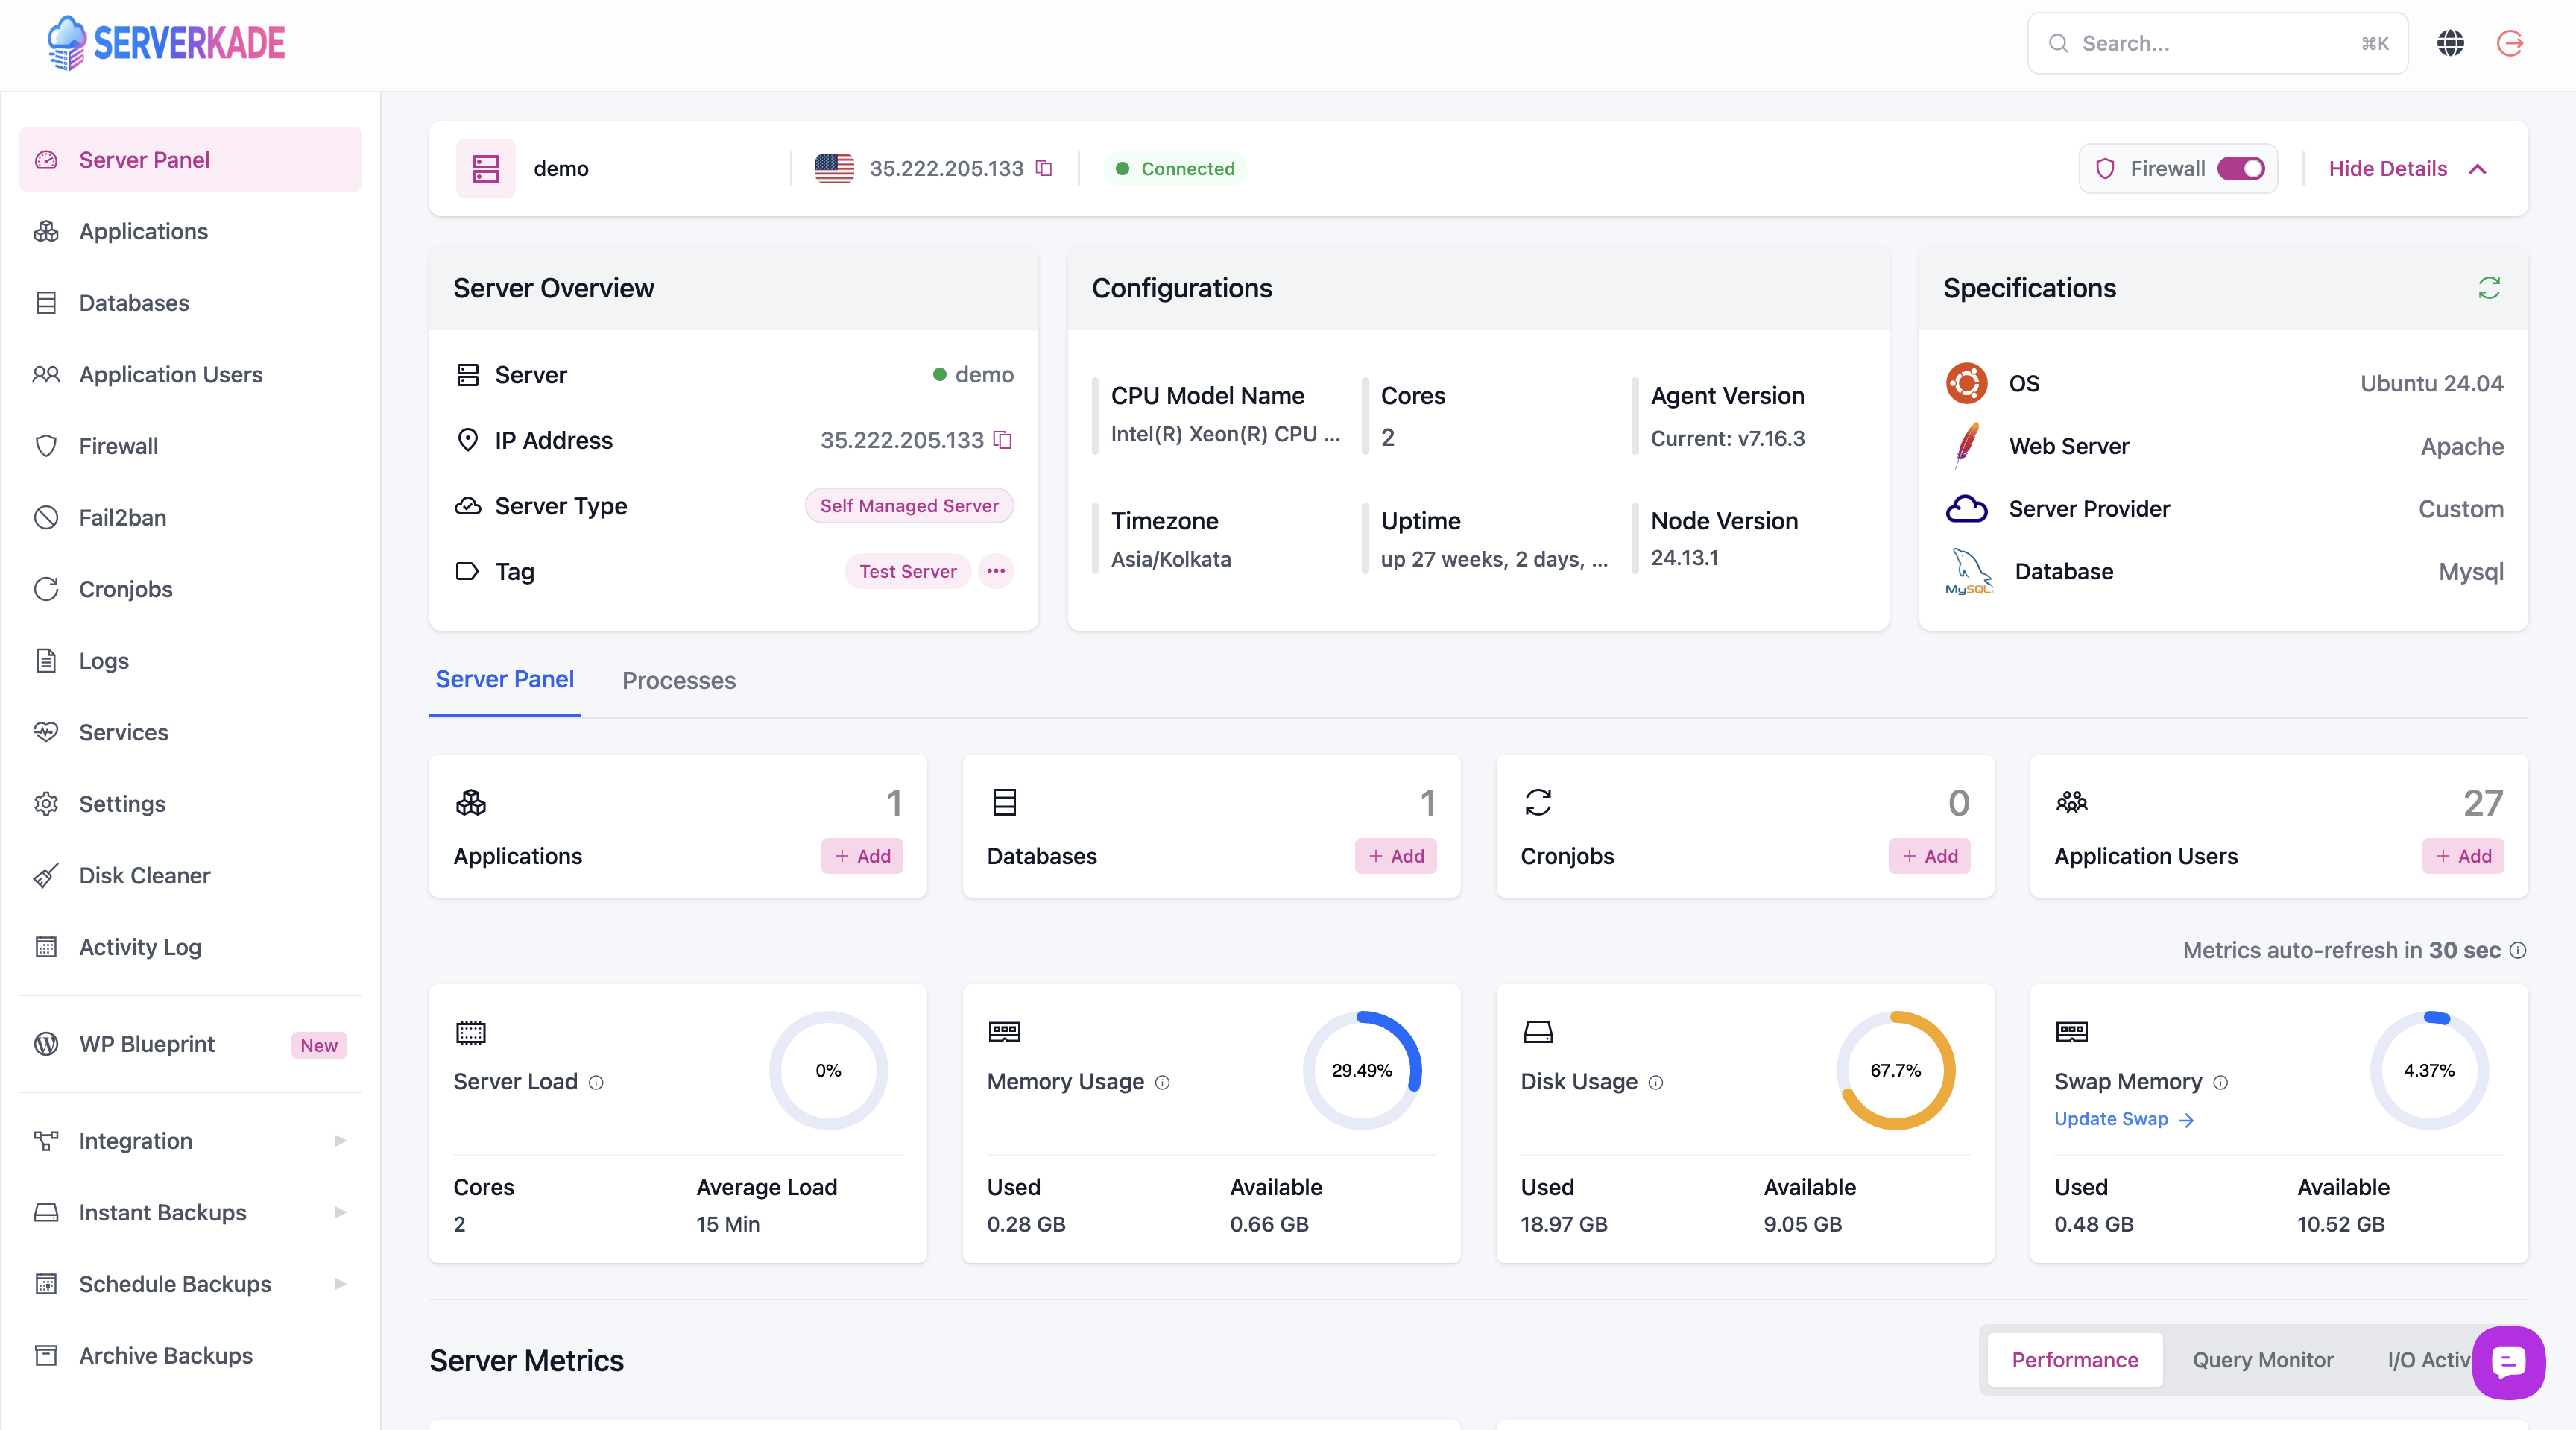Image resolution: width=2576 pixels, height=1430 pixels.
Task: Click the Test Server tag
Action: 907,571
